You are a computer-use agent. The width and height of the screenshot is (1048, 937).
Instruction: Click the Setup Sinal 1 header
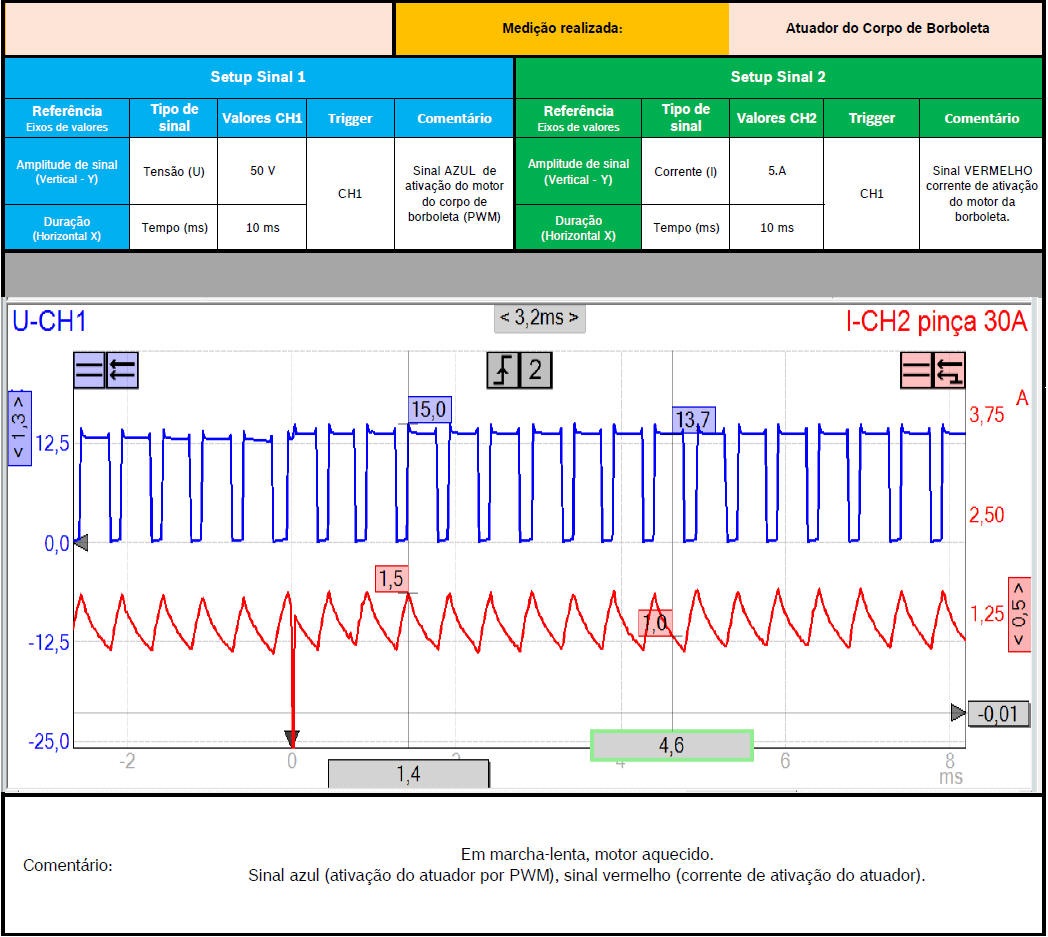coord(258,77)
